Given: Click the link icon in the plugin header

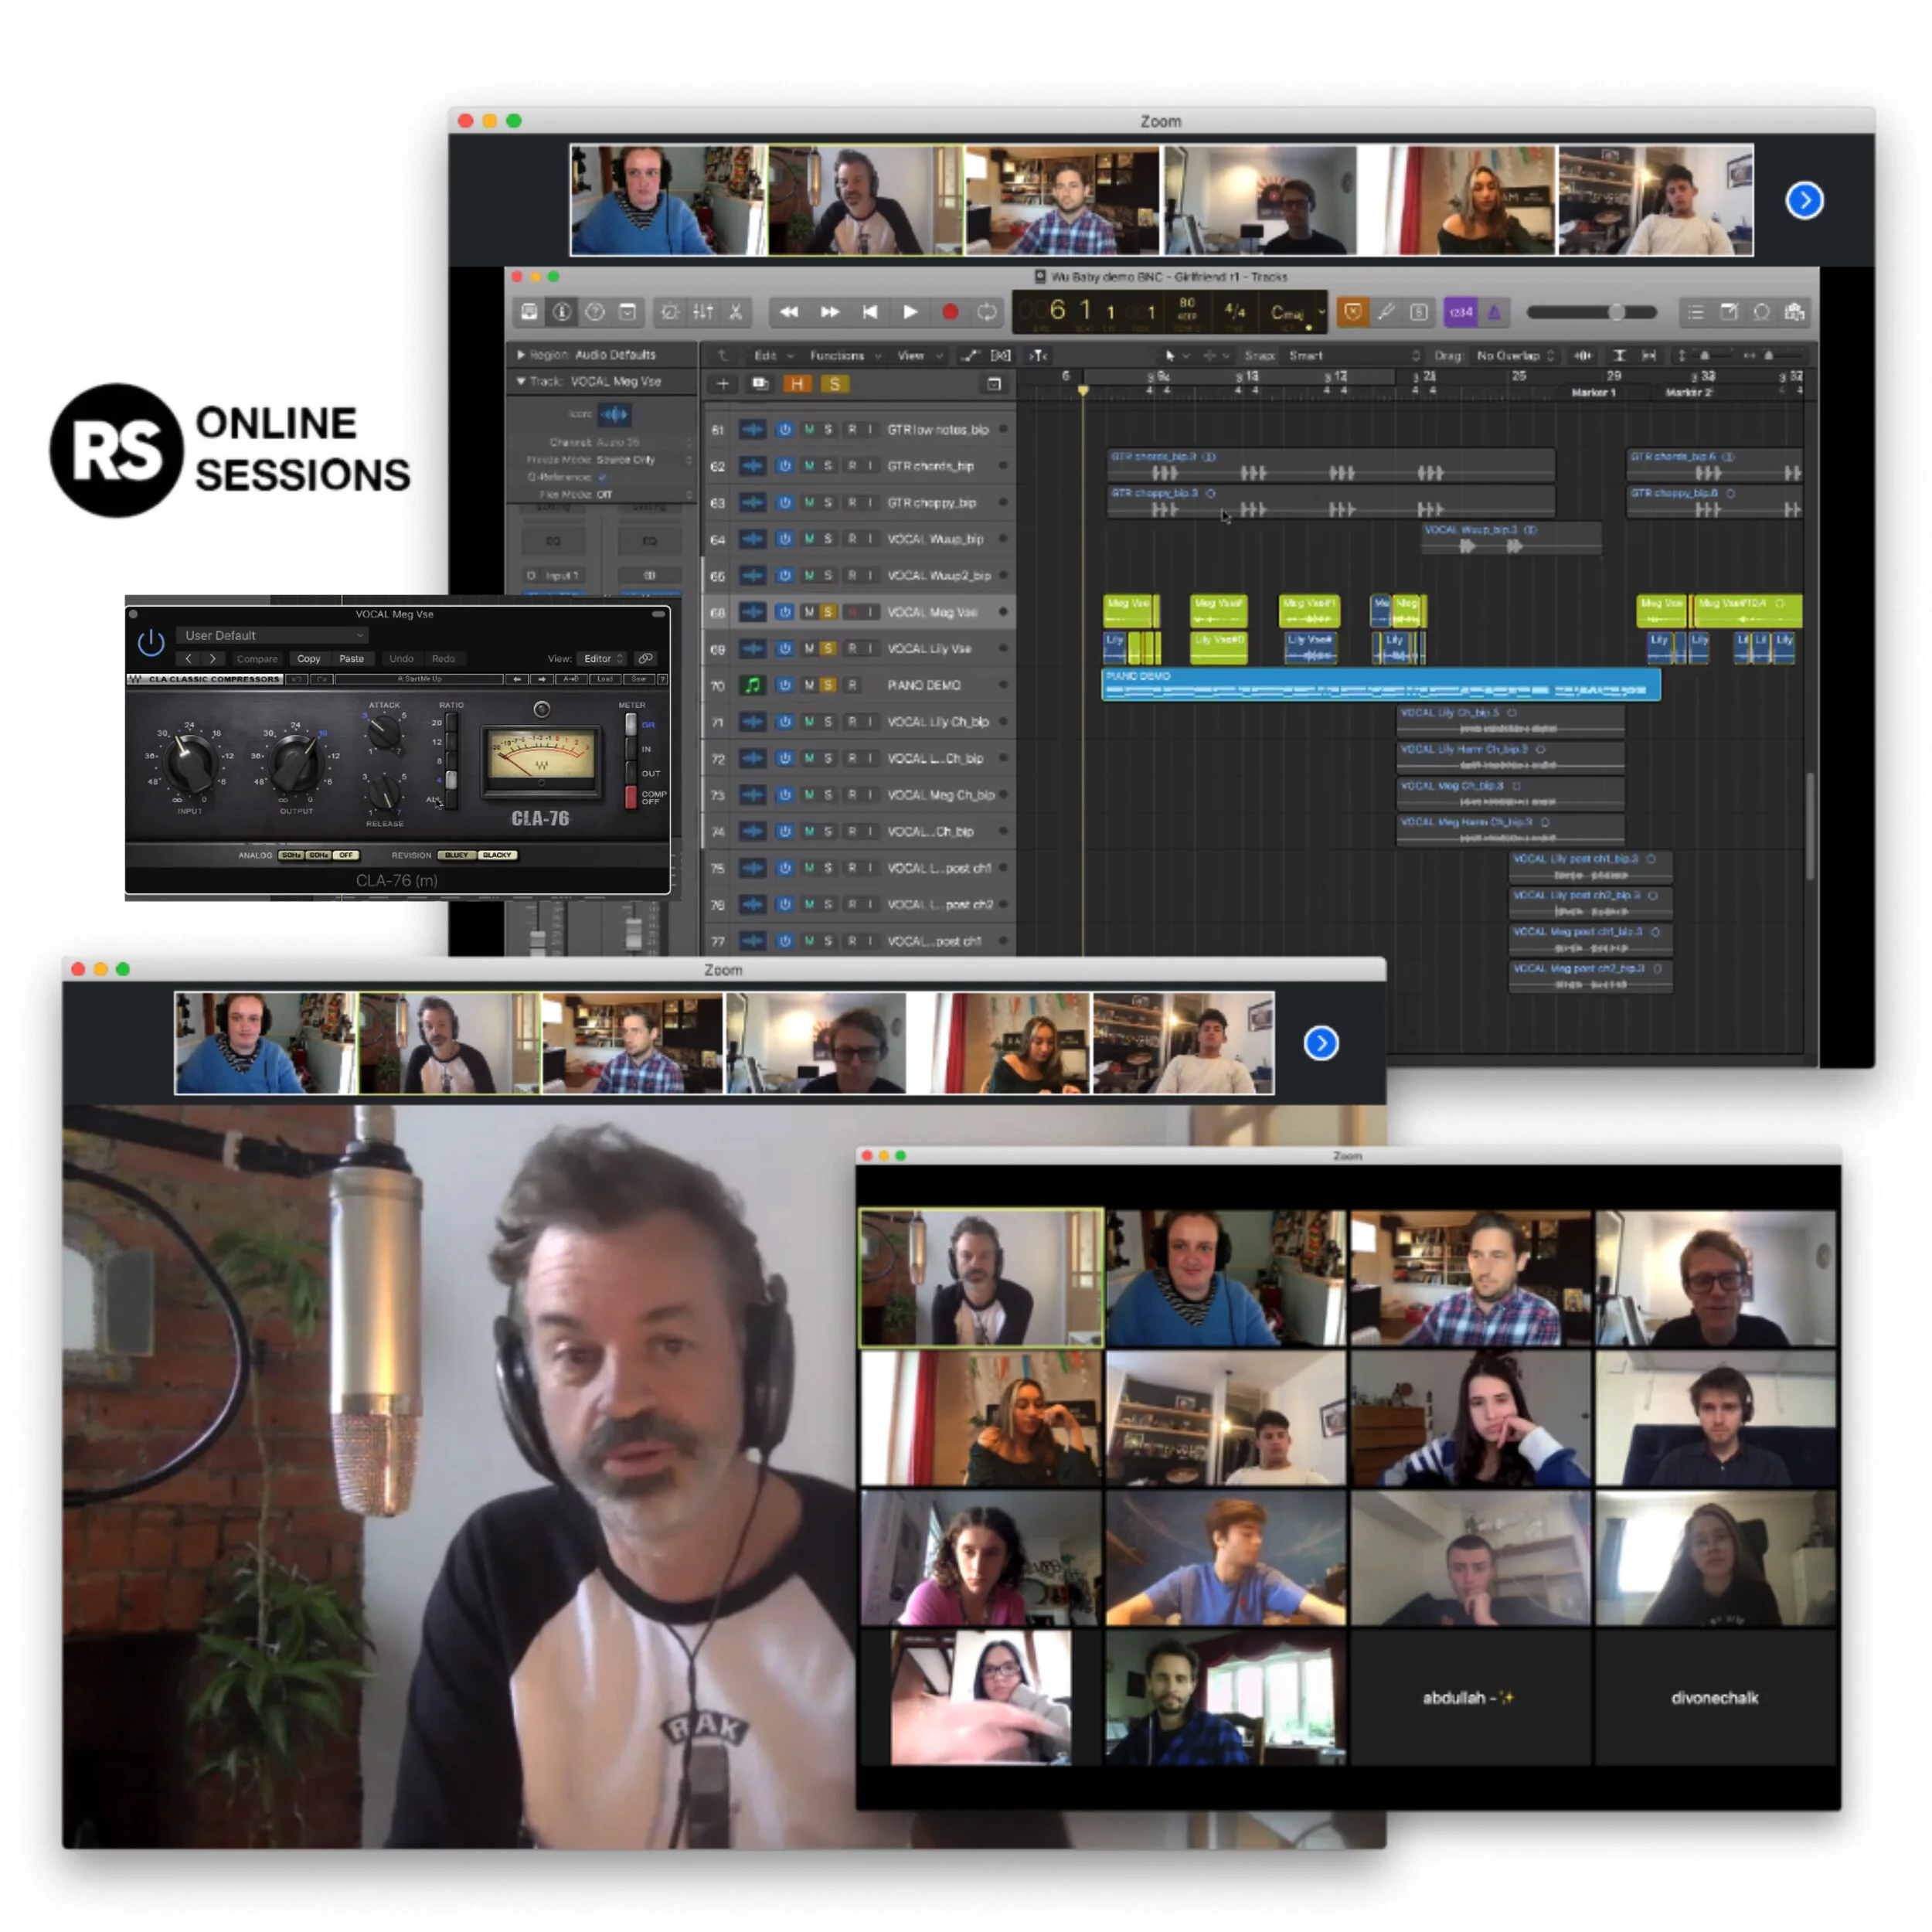Looking at the screenshot, I should (647, 660).
